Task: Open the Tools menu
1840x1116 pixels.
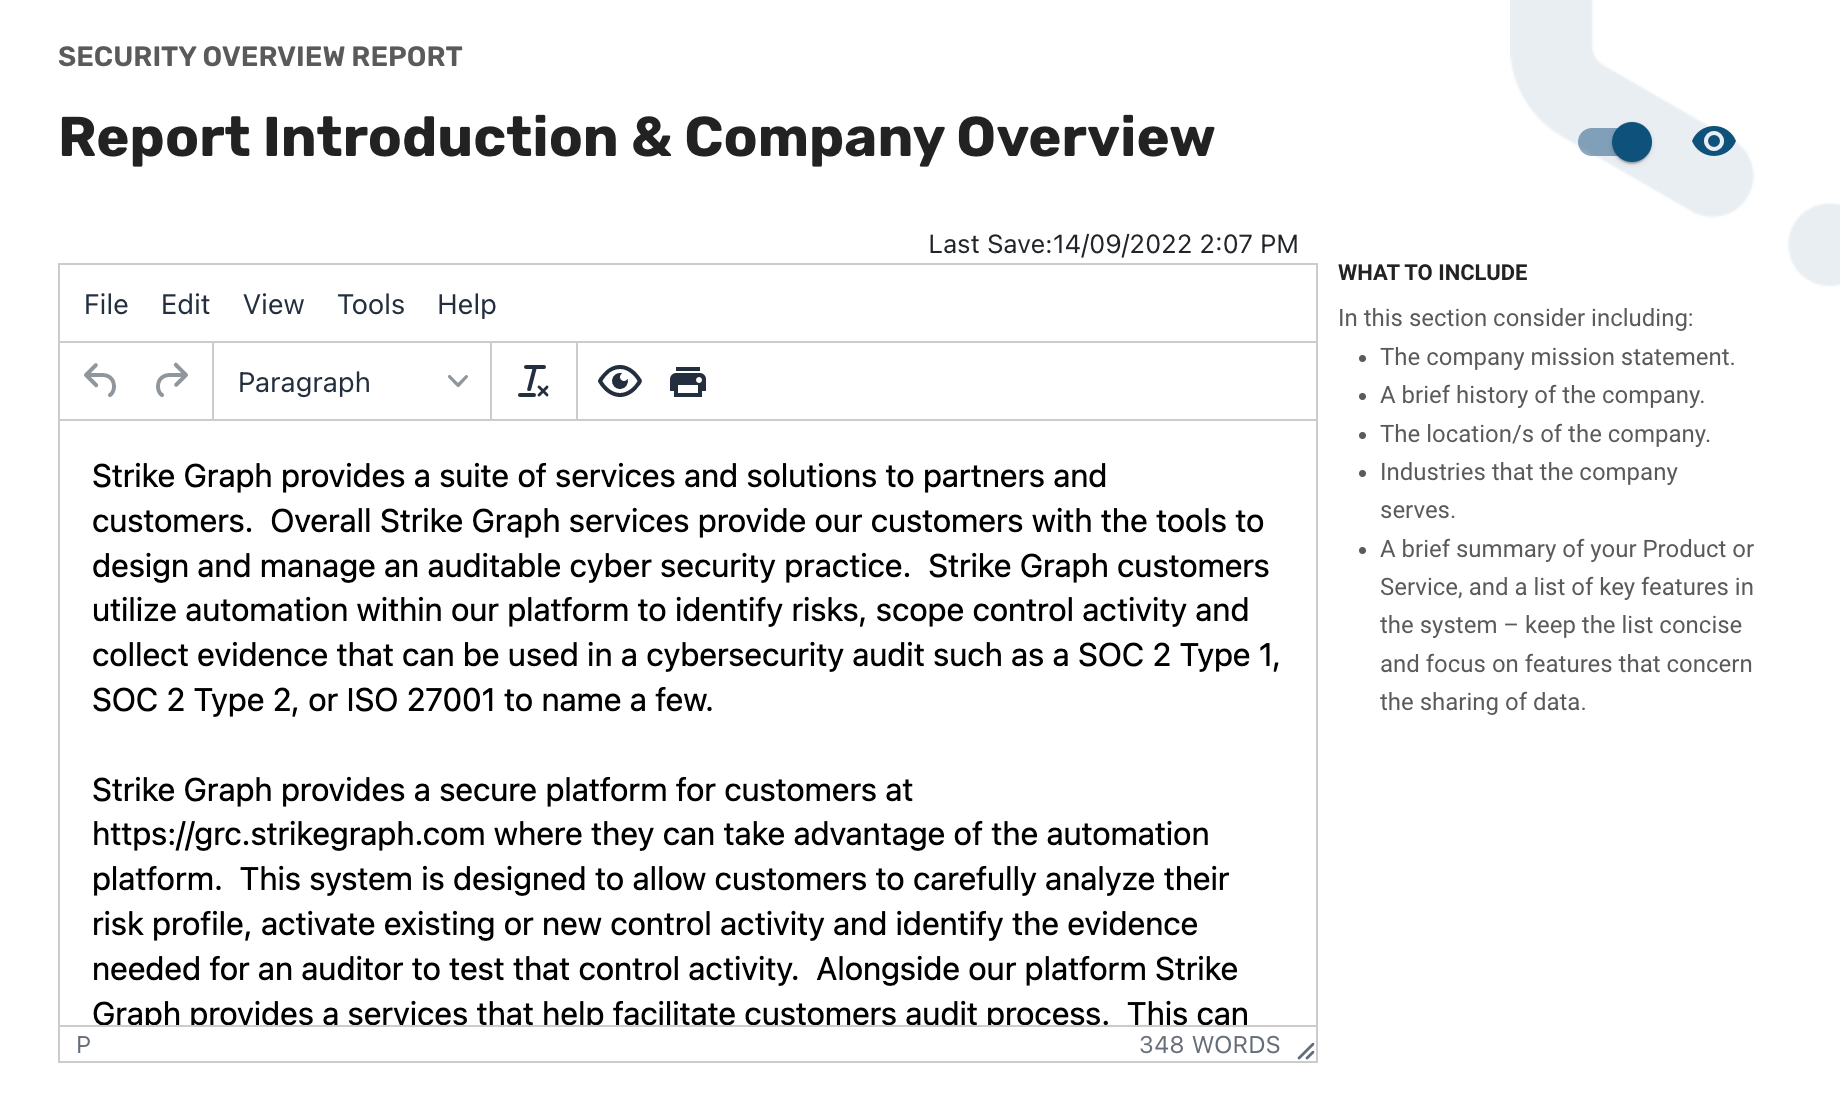Action: (371, 304)
